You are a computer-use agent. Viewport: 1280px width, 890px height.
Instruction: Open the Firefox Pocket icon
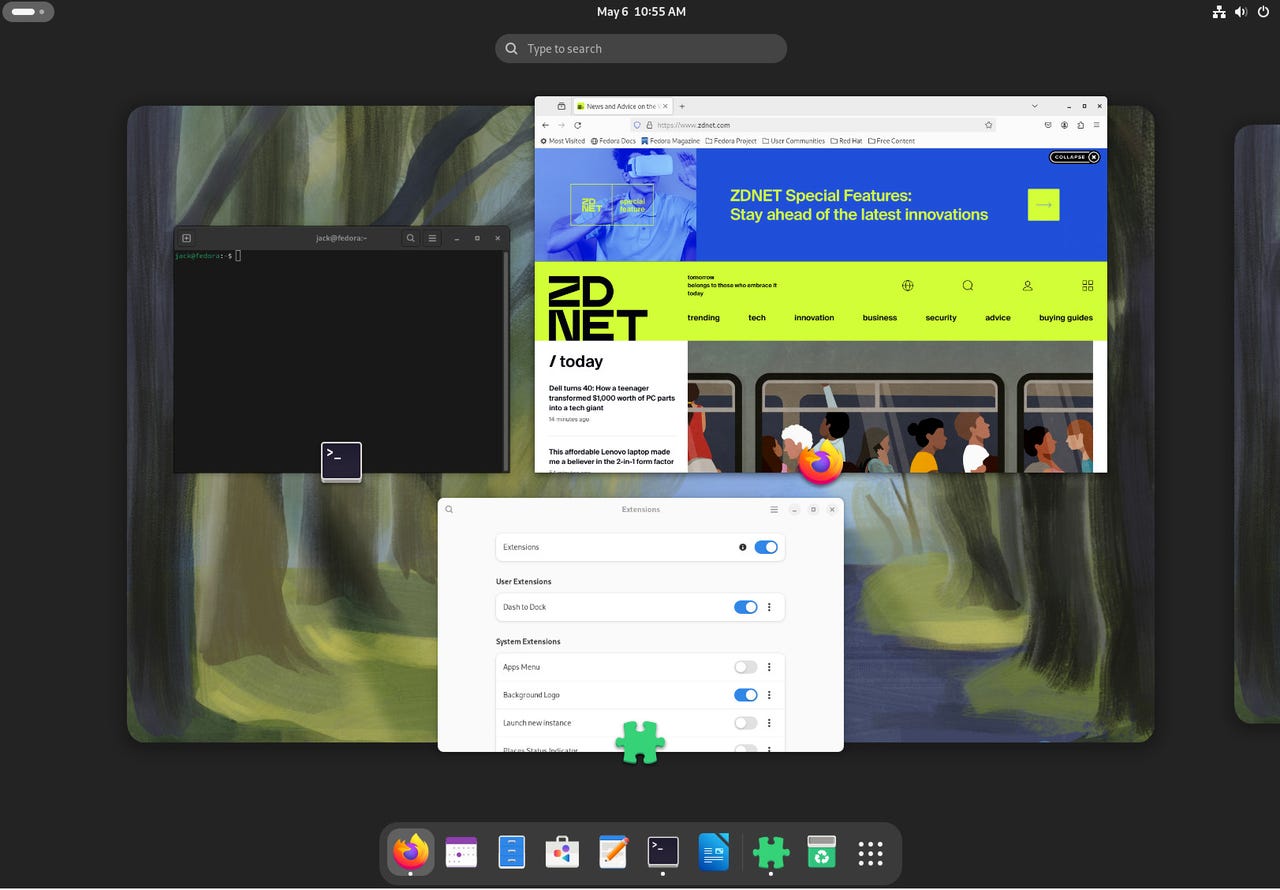tap(1048, 125)
